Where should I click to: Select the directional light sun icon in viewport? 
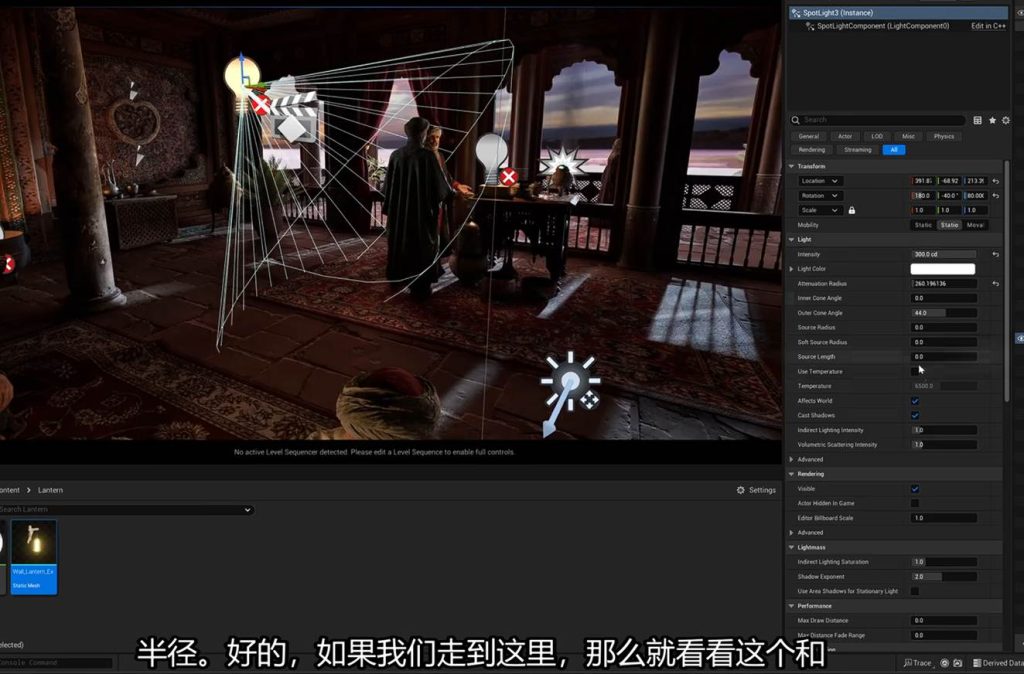(x=570, y=381)
